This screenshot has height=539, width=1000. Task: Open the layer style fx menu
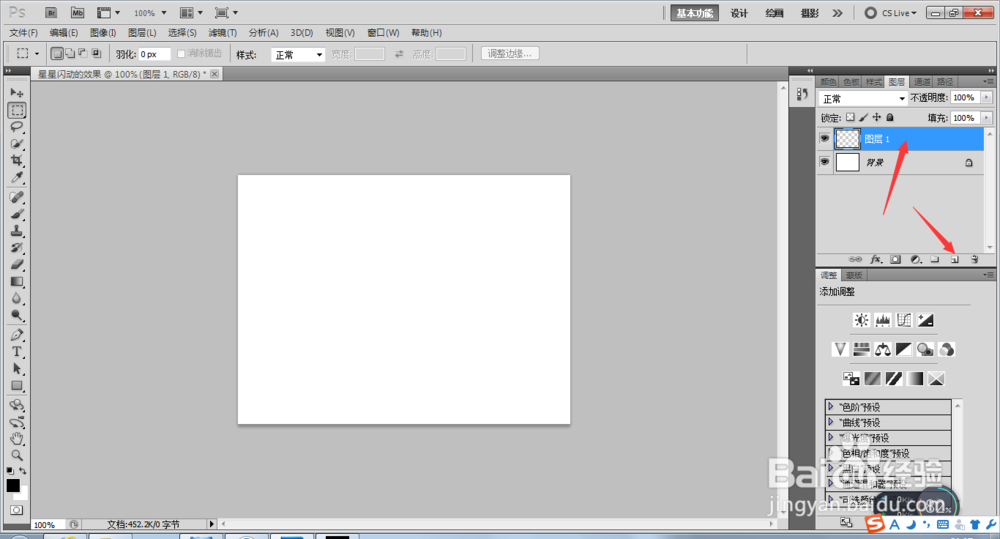[x=876, y=260]
